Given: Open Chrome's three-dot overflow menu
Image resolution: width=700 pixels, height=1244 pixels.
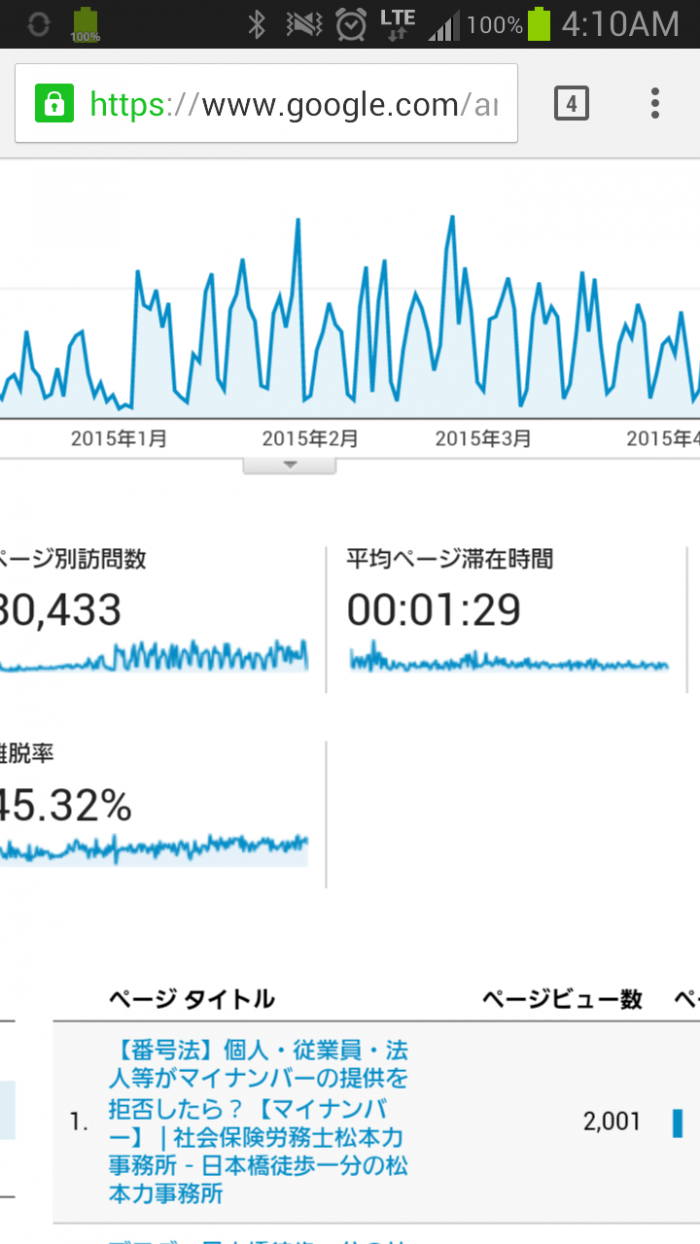Looking at the screenshot, I should [654, 103].
